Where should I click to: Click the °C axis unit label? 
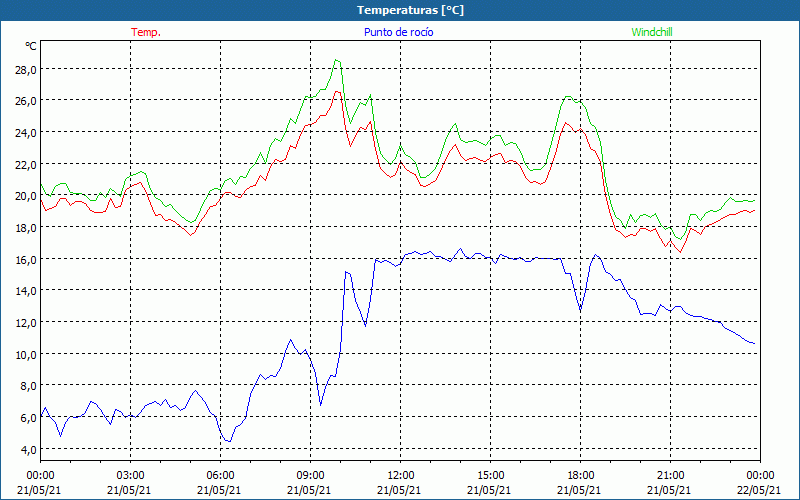31,46
